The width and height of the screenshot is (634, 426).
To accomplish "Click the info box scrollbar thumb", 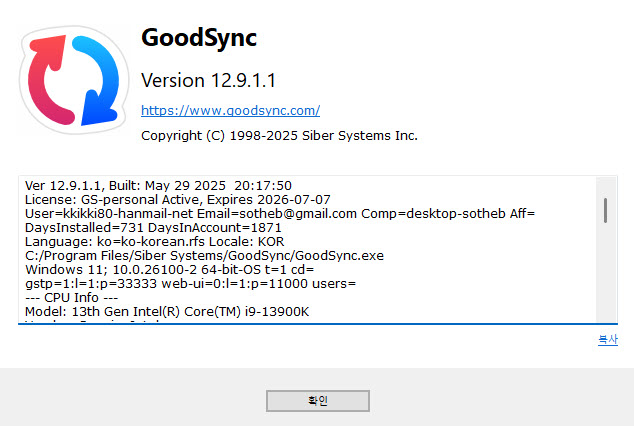I will click(605, 210).
